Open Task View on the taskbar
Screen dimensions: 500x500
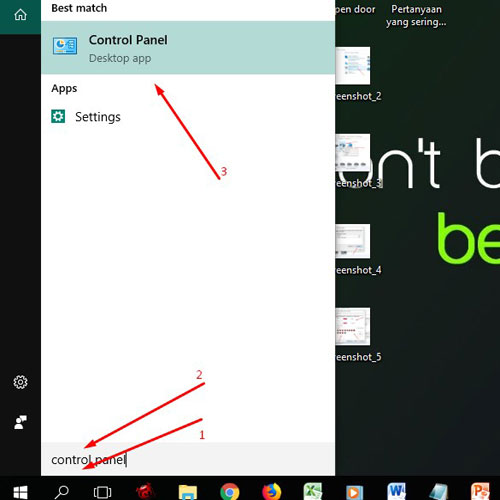pyautogui.click(x=102, y=492)
